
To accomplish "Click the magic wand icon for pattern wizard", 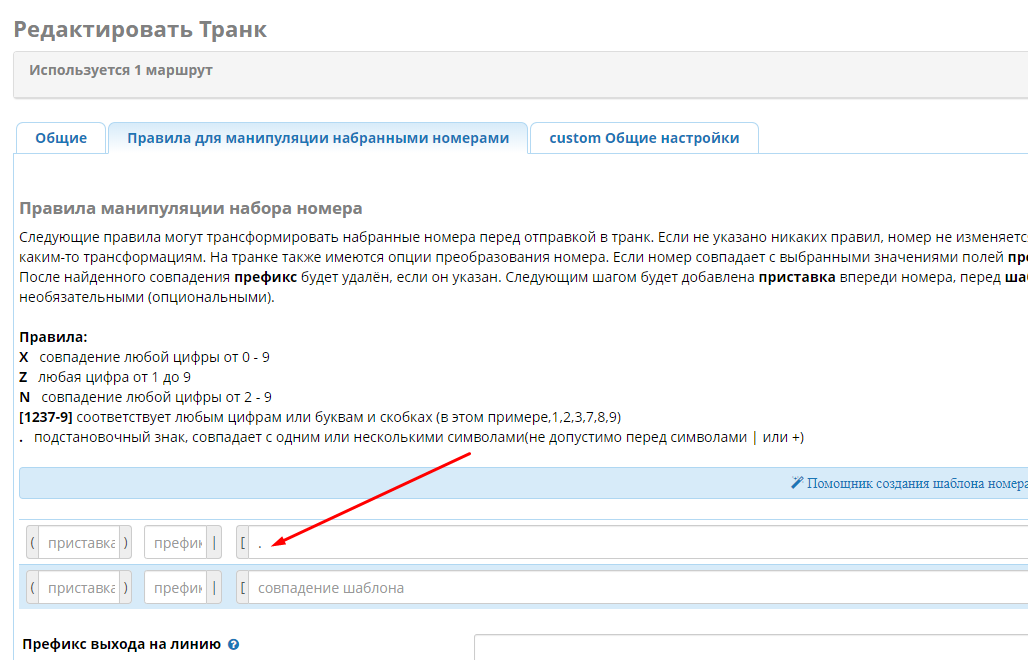I will coord(797,483).
